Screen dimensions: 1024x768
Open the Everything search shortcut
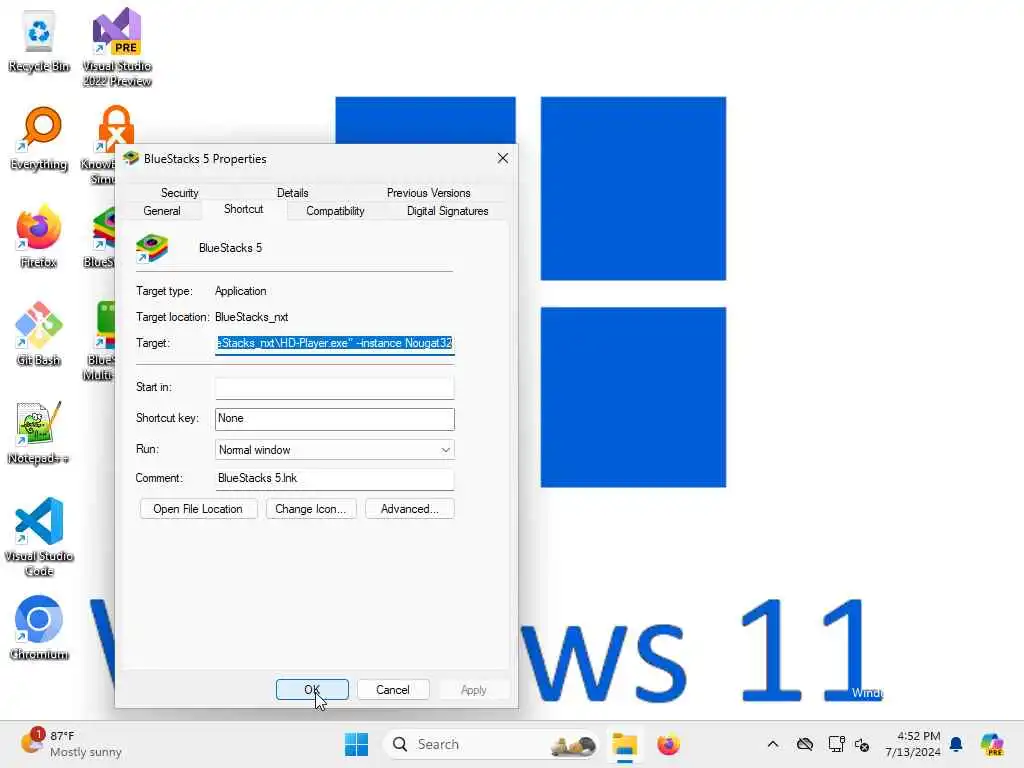pyautogui.click(x=39, y=139)
